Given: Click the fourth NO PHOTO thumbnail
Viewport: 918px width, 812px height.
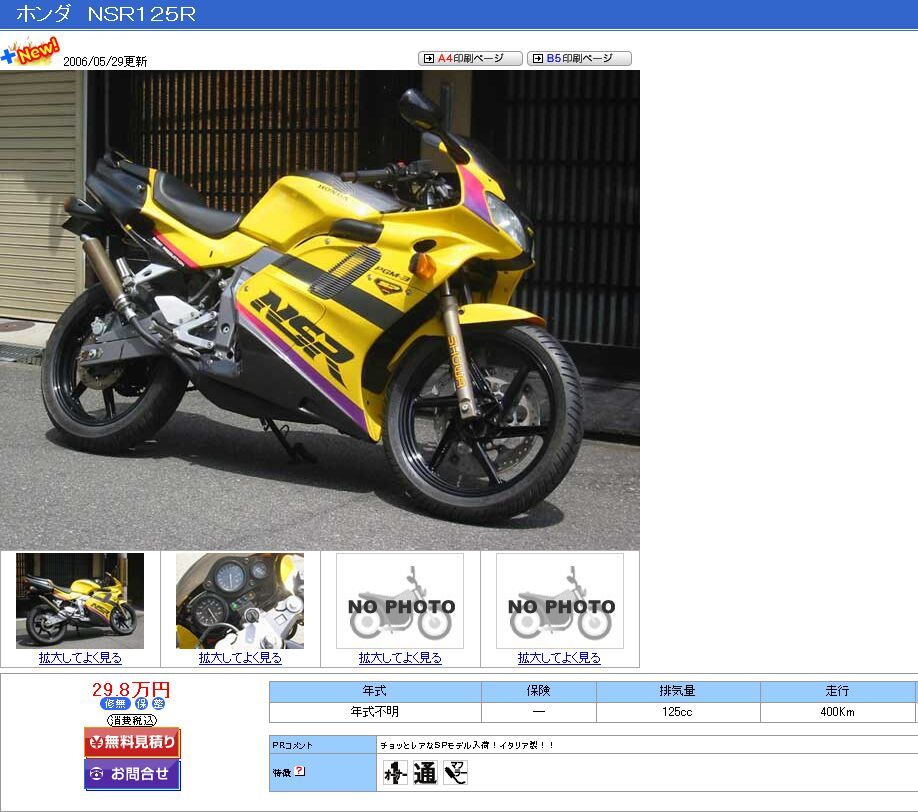Looking at the screenshot, I should pyautogui.click(x=560, y=601).
